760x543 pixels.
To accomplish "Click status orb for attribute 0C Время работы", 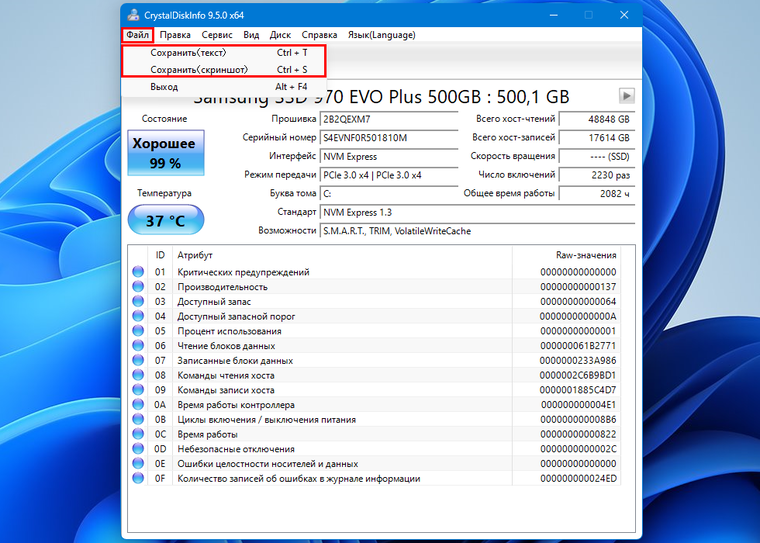I will pyautogui.click(x=138, y=434).
